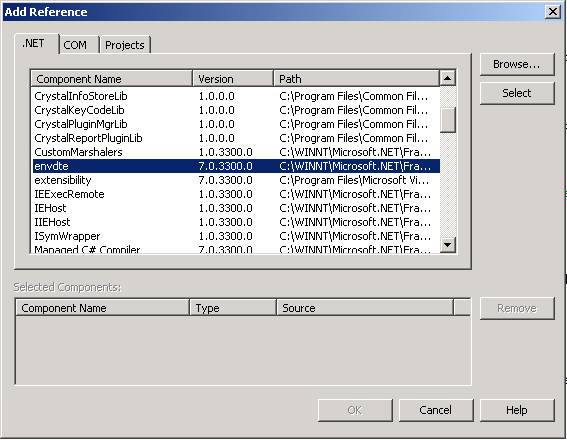567x440 pixels.
Task: Click the component list scrollbar thumb
Action: tap(448, 120)
